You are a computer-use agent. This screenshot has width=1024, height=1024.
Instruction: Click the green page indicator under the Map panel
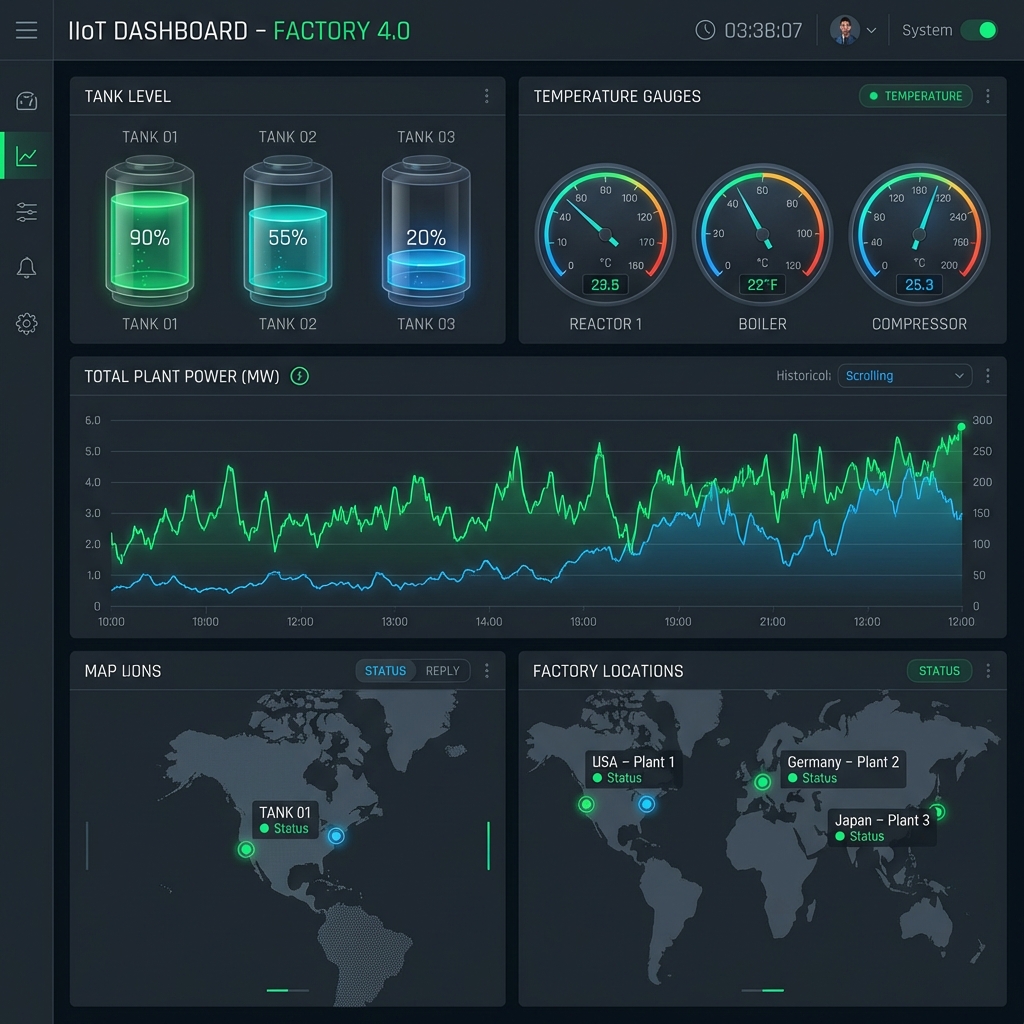[277, 991]
